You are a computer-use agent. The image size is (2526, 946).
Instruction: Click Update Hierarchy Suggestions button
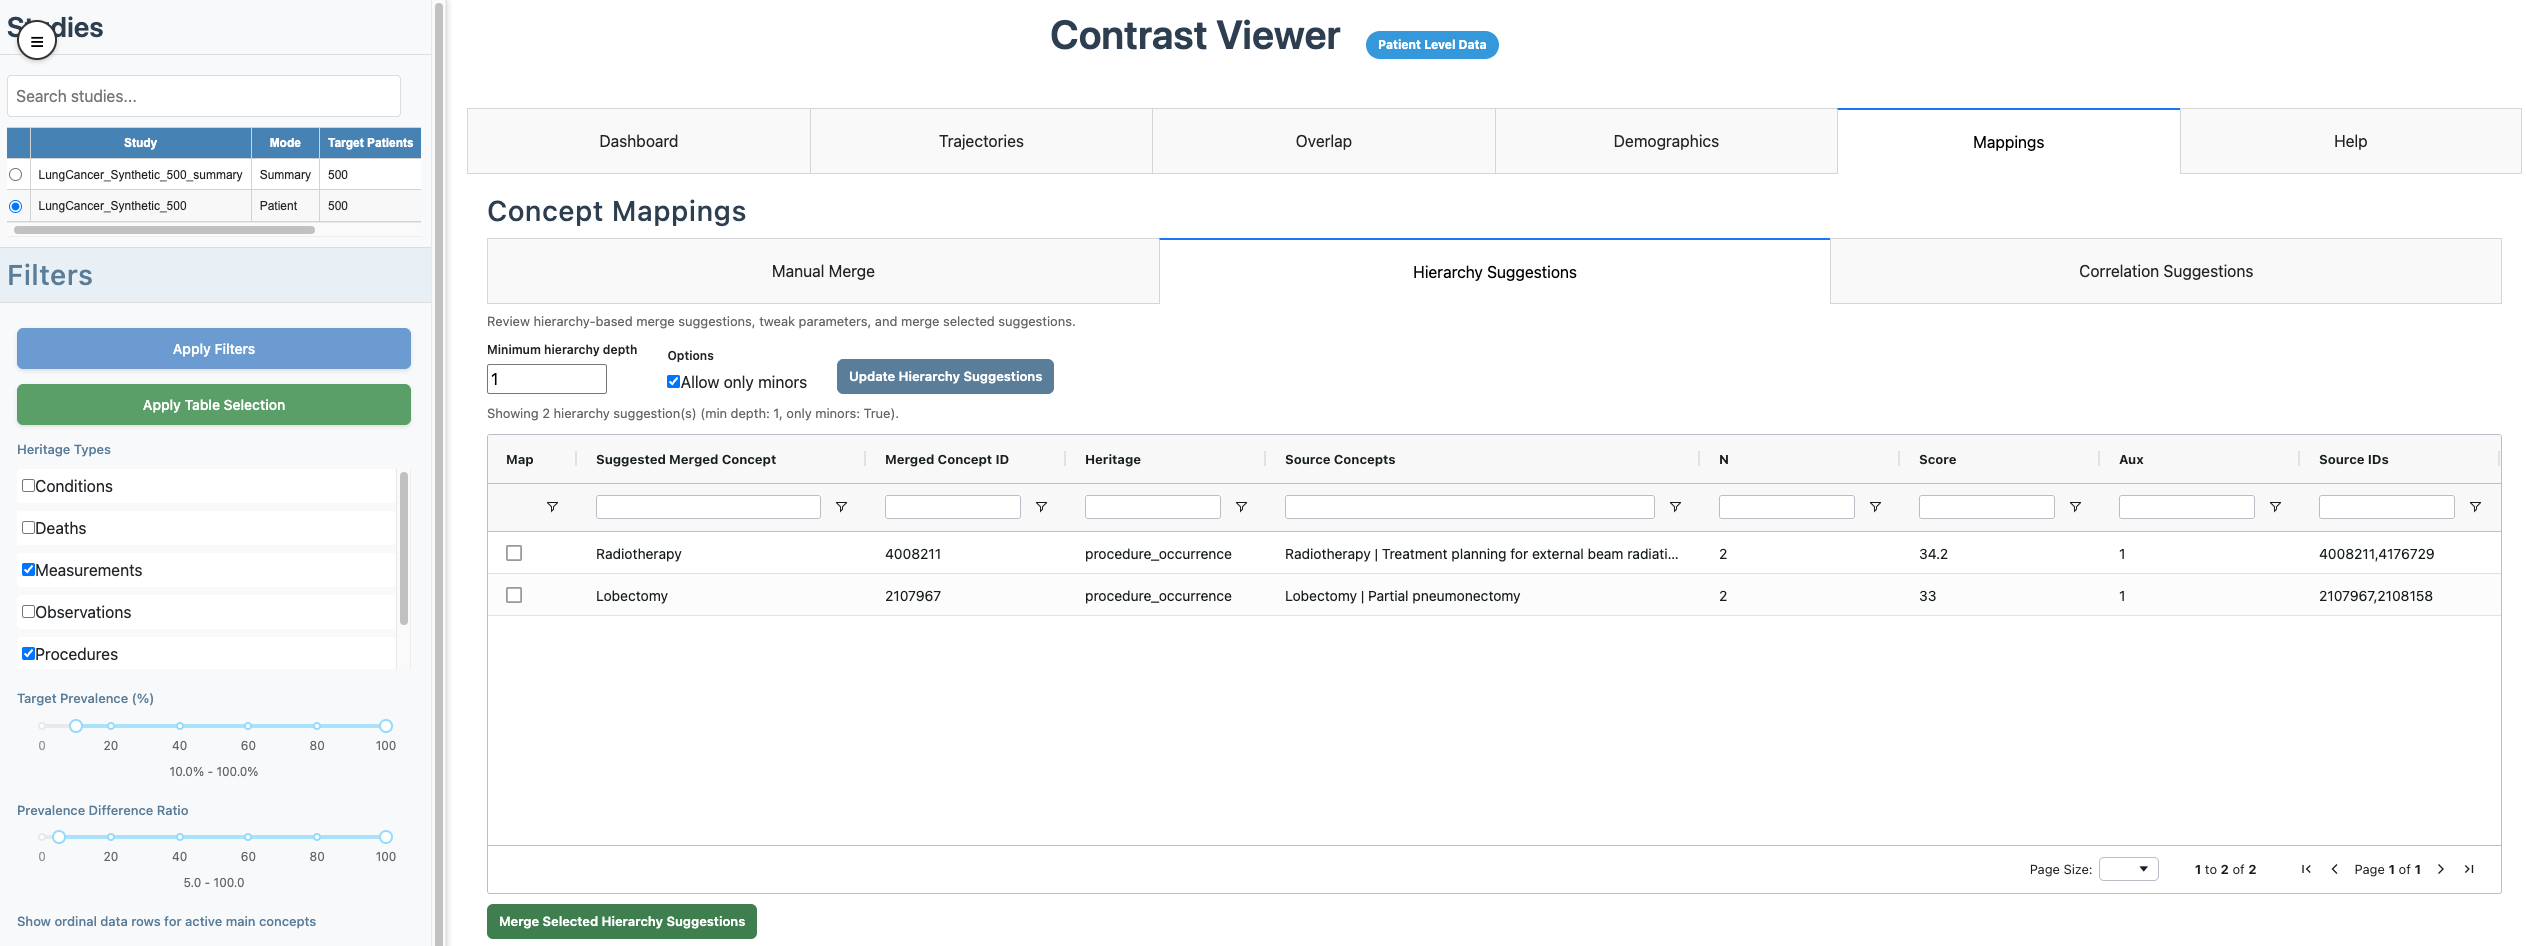tap(945, 376)
